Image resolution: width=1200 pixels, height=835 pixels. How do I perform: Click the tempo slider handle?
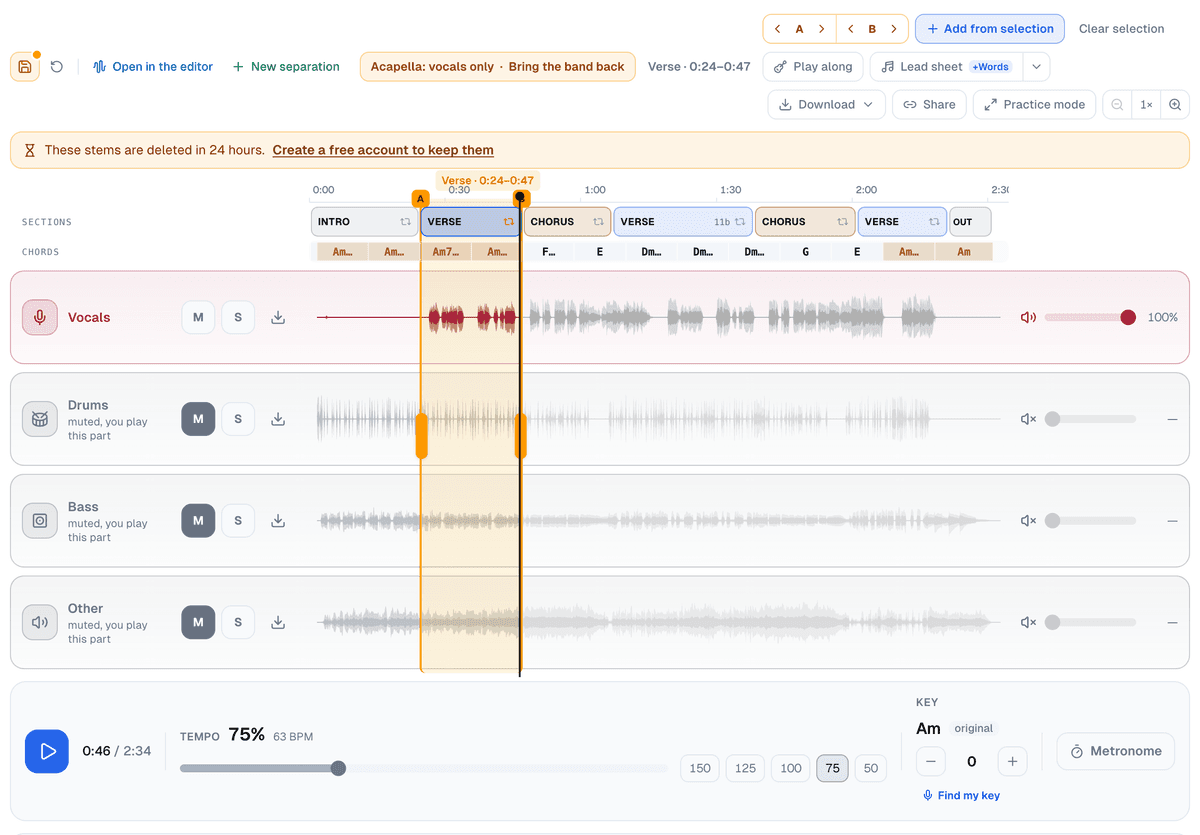(338, 768)
